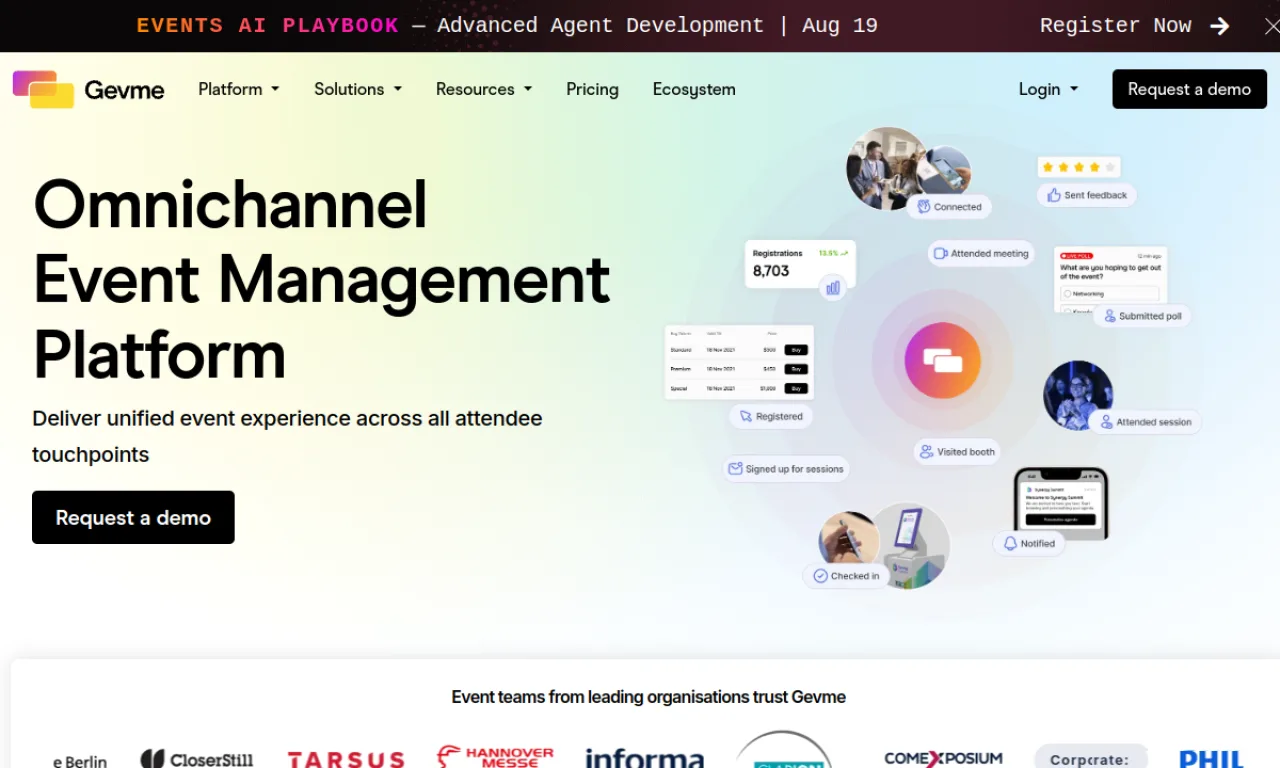This screenshot has width=1280, height=768.
Task: Click the Buy button in the Standard ticket row
Action: (796, 350)
